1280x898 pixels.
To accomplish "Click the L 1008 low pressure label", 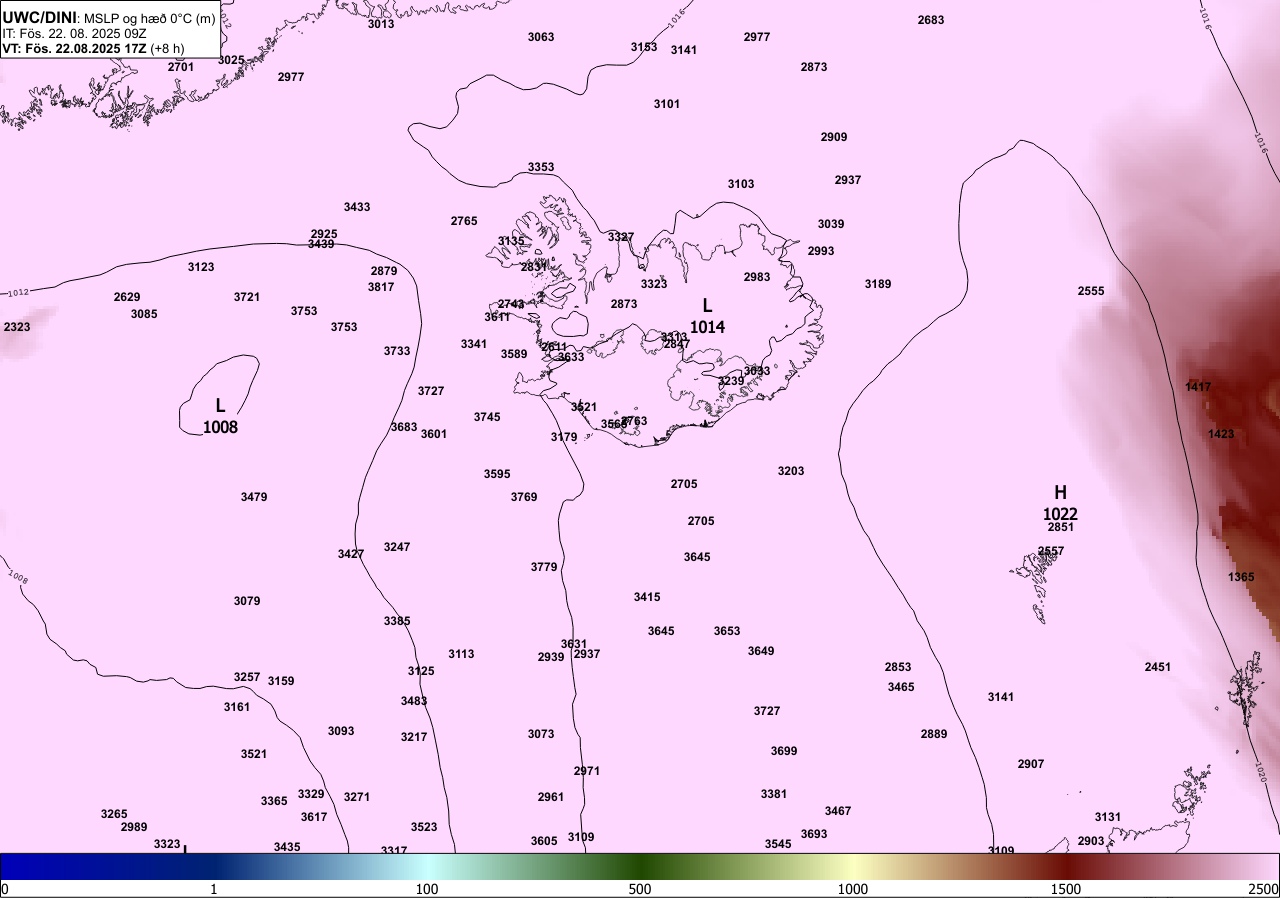I will click(220, 416).
